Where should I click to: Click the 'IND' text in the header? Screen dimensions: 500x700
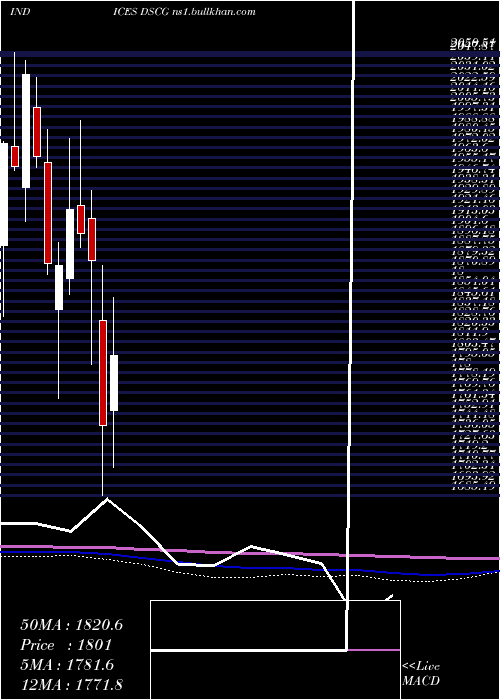(x=20, y=12)
